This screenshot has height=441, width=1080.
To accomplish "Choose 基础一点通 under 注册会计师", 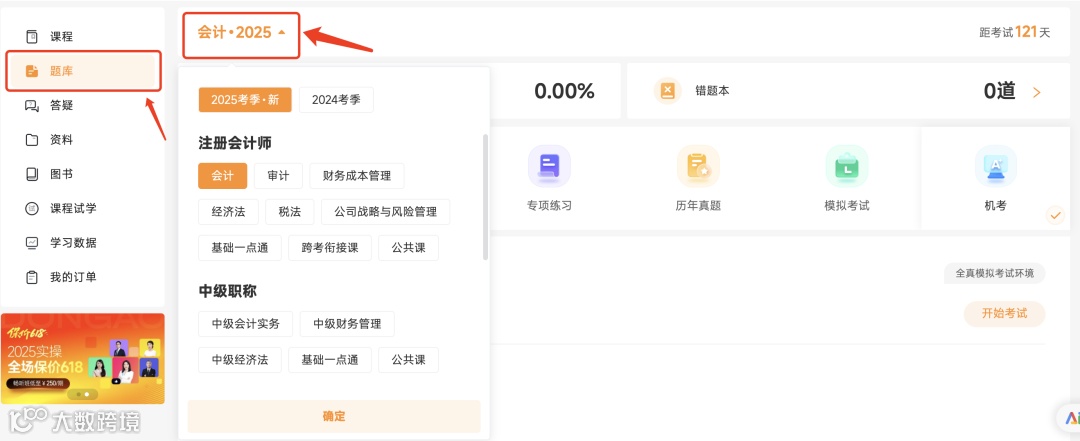I will (x=240, y=248).
